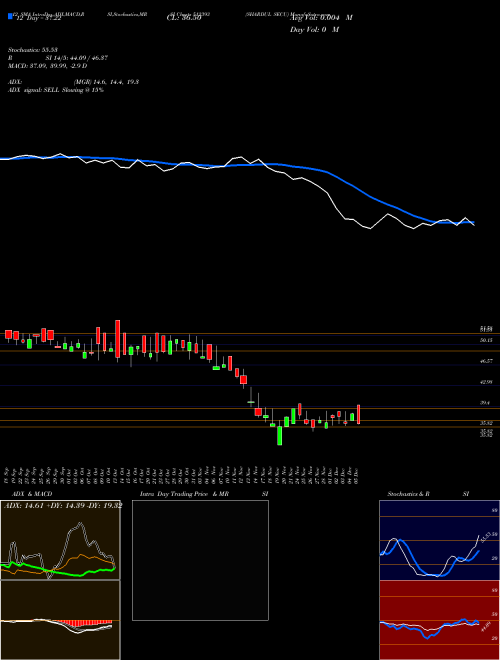Click the blue Stochastics chart panel
Screen dimensions: 500x660
click(x=439, y=540)
